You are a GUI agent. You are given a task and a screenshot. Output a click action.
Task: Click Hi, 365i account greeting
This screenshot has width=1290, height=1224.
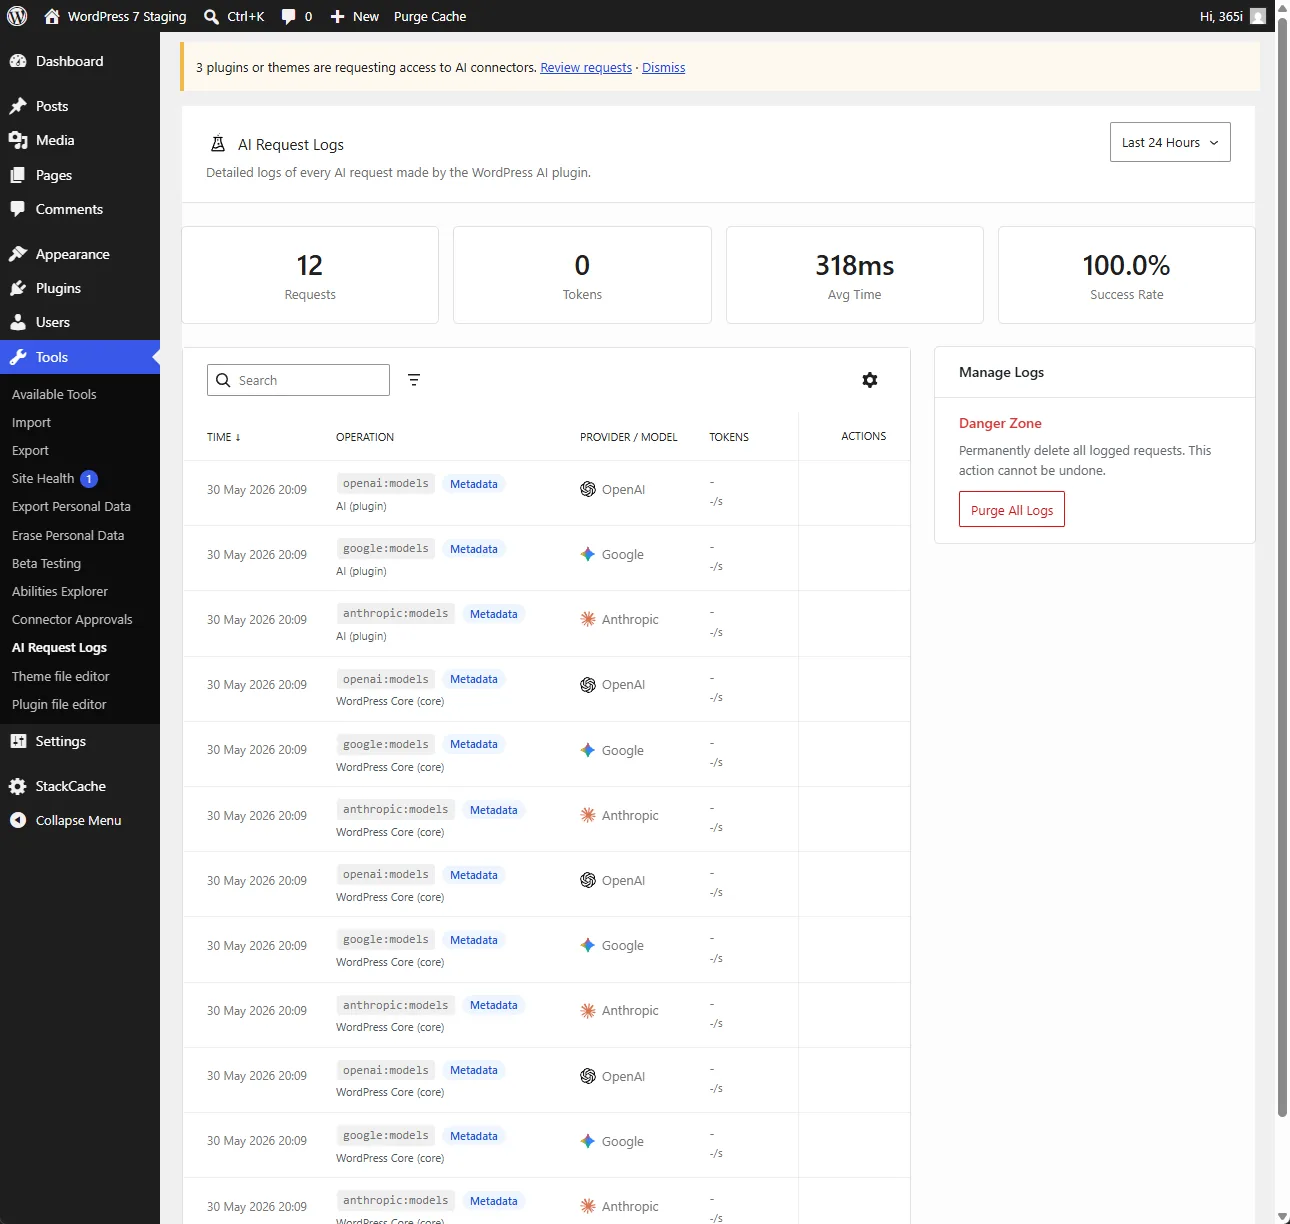[x=1221, y=16]
